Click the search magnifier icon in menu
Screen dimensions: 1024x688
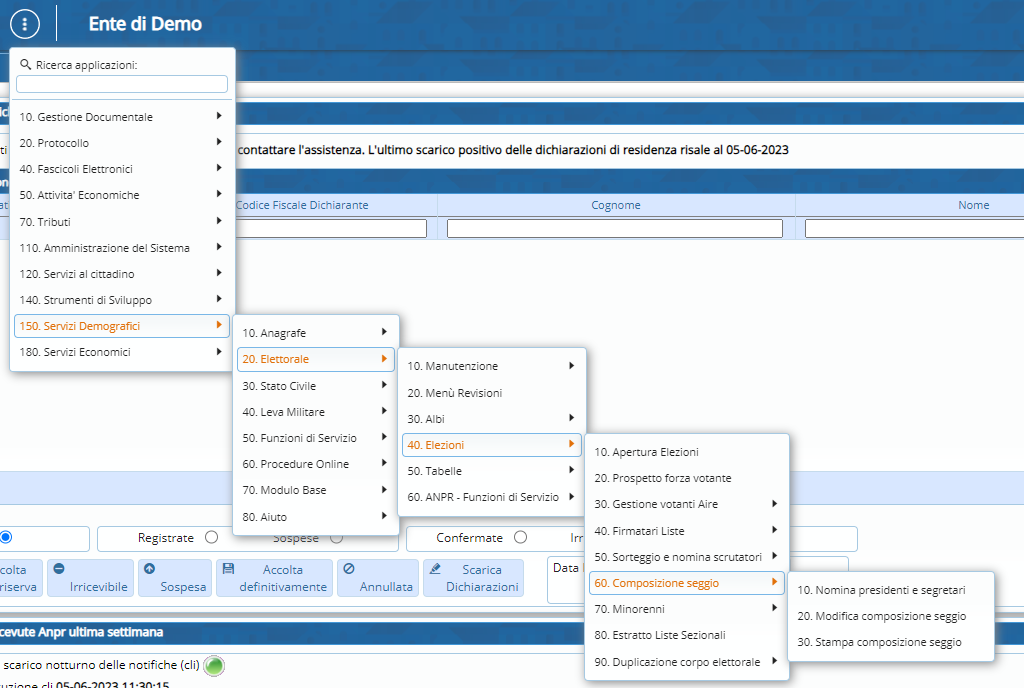[26, 64]
